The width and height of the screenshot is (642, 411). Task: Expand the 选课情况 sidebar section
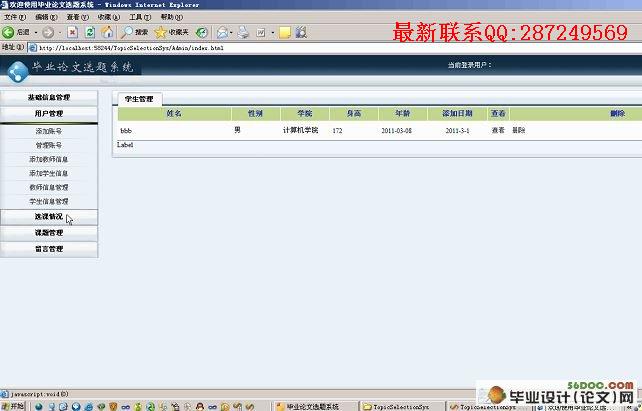pyautogui.click(x=49, y=217)
